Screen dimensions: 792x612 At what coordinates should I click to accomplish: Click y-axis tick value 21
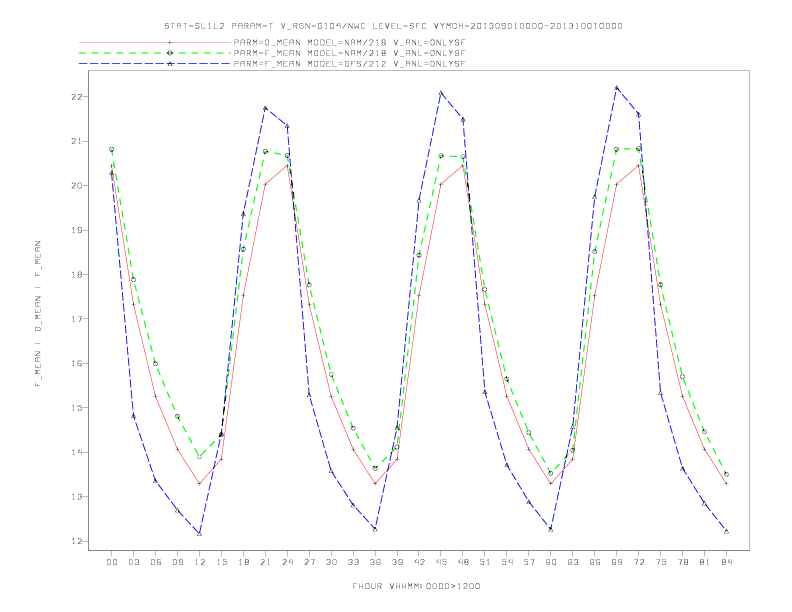pos(77,141)
